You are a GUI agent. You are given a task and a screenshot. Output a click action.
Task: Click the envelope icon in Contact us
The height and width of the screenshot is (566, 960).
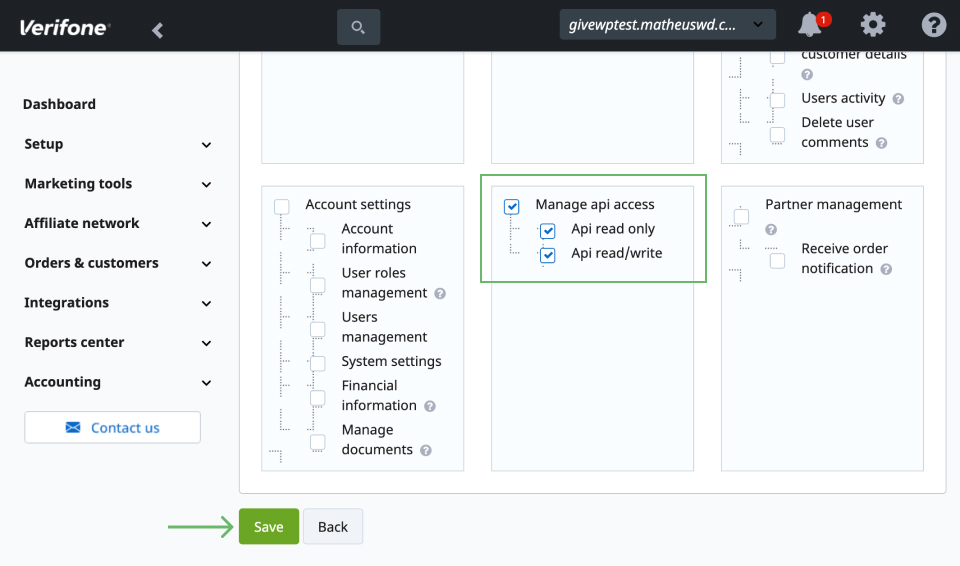click(x=73, y=427)
